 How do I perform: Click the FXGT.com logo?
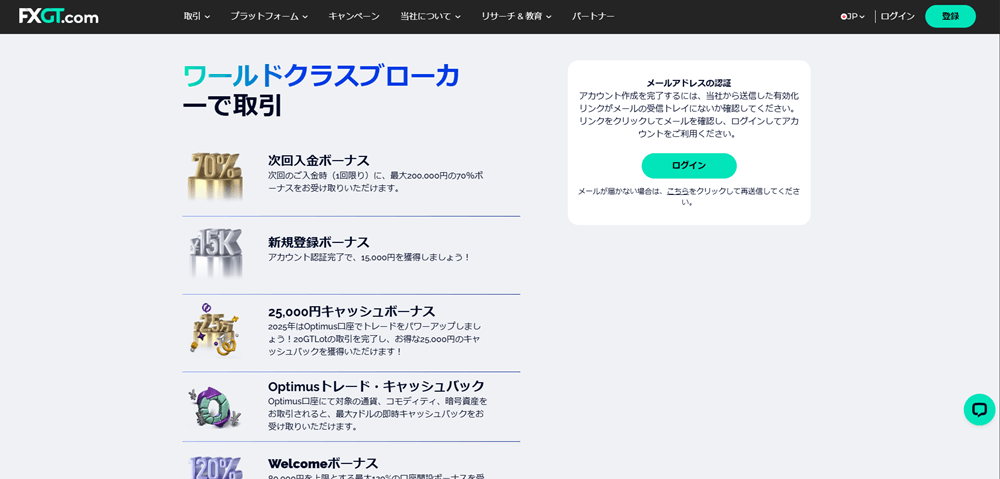[x=59, y=17]
